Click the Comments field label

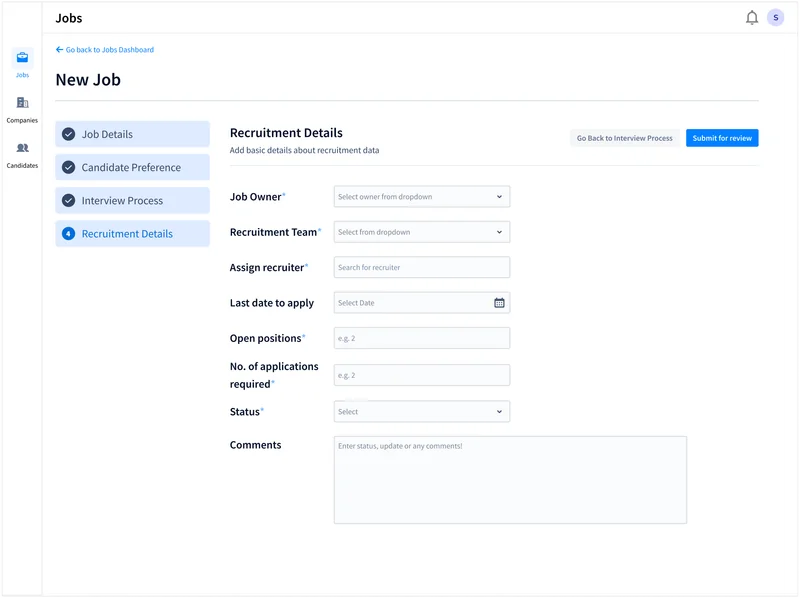256,445
